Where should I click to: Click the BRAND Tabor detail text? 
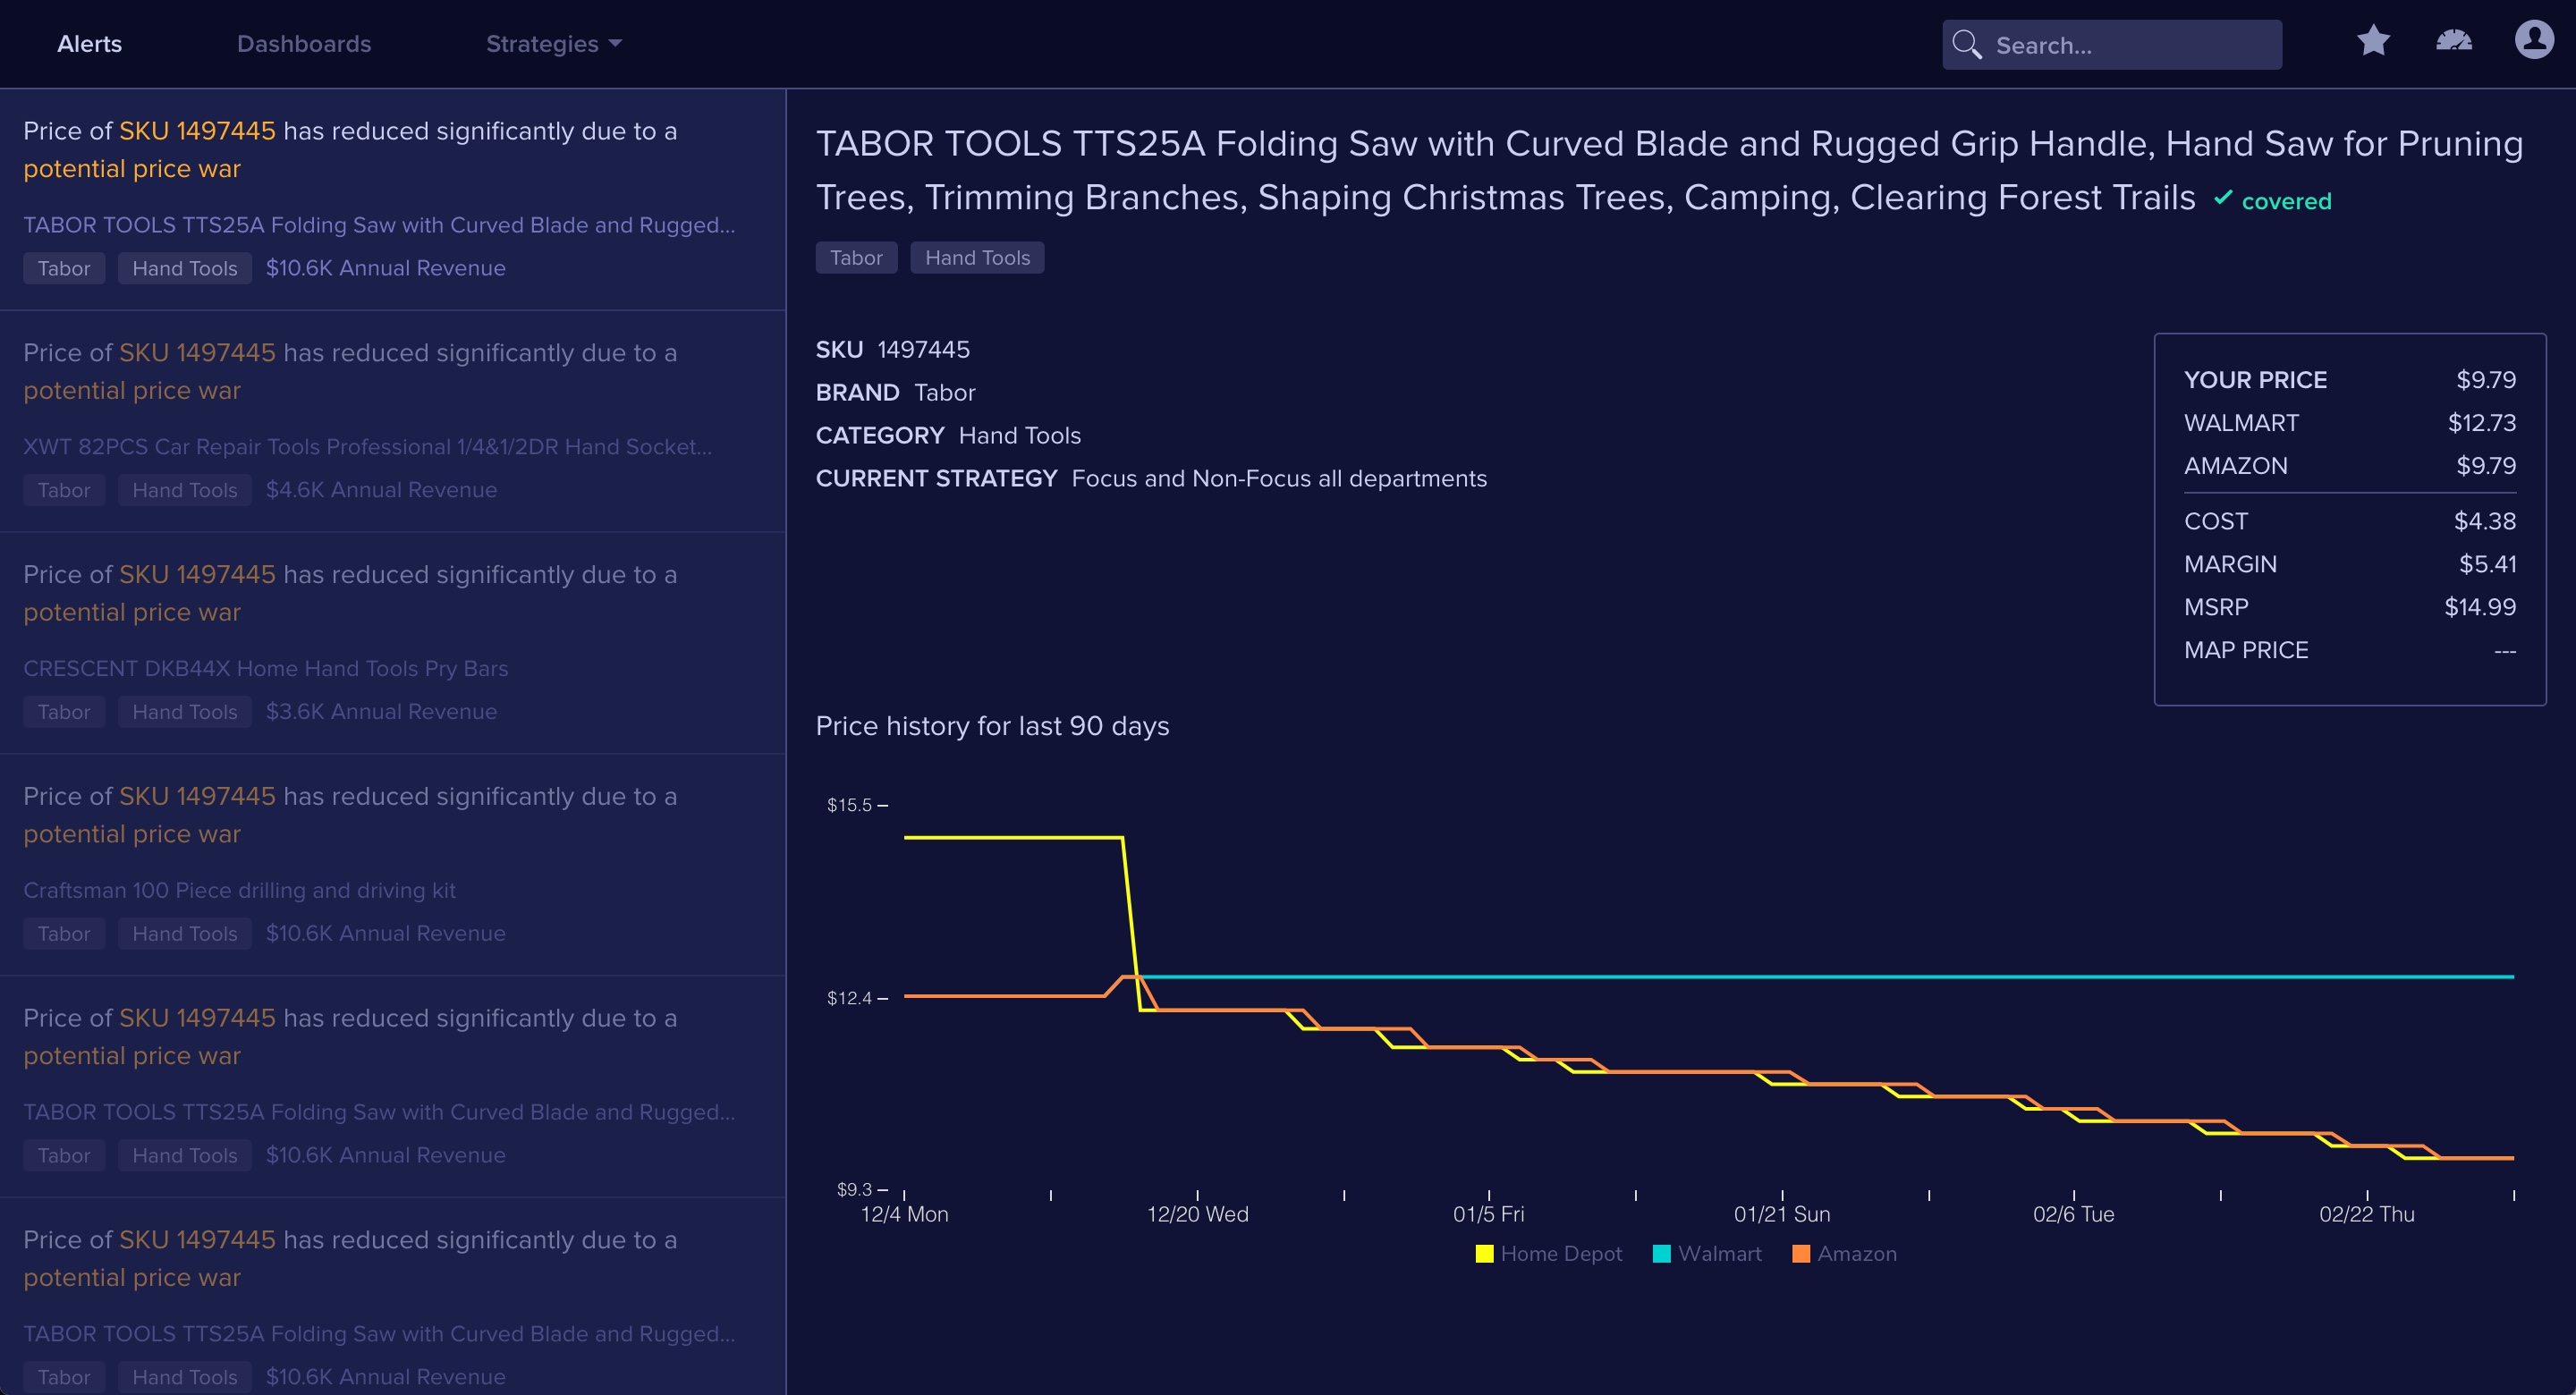pos(895,393)
